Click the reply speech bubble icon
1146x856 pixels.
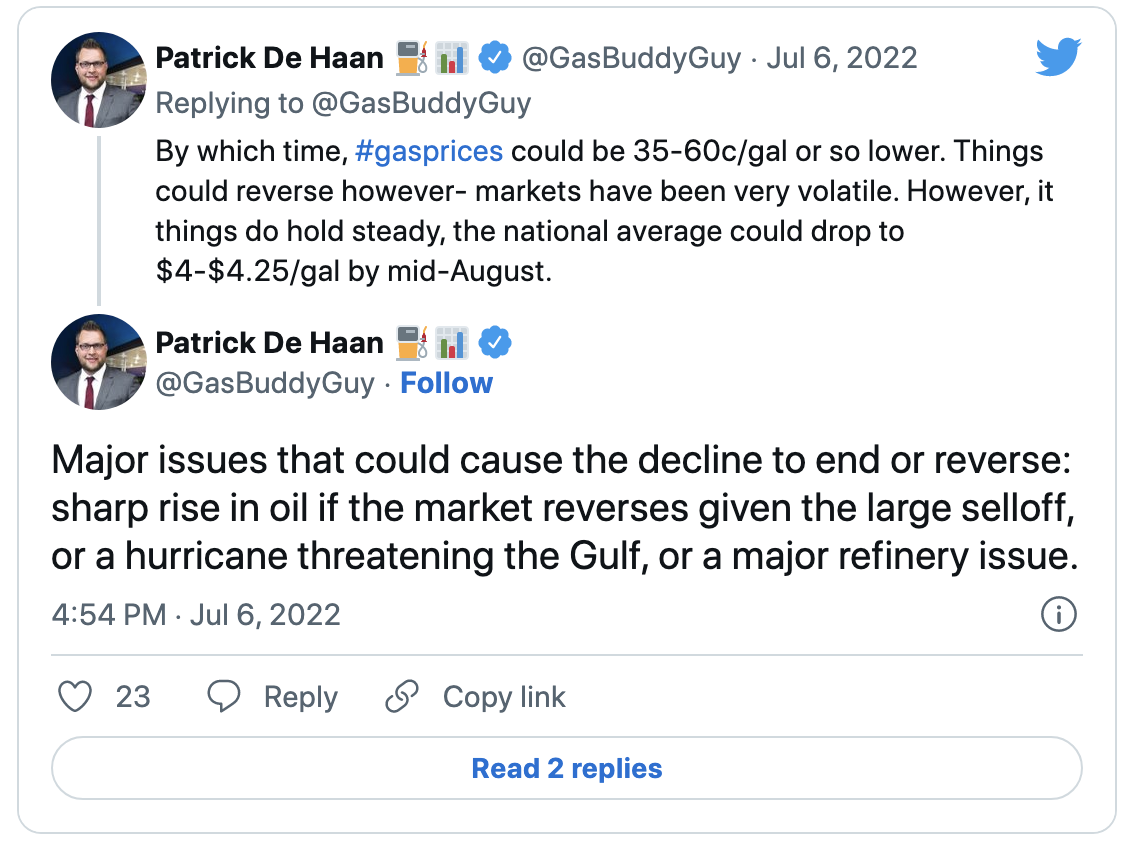[224, 696]
